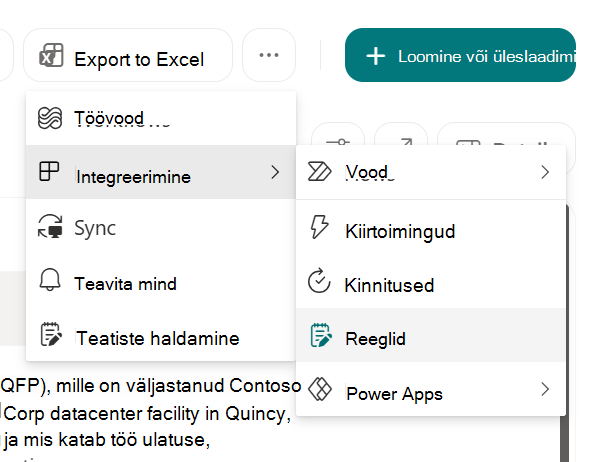This screenshot has height=462, width=616.
Task: Open Power Apps submenu entry
Action: point(431,389)
